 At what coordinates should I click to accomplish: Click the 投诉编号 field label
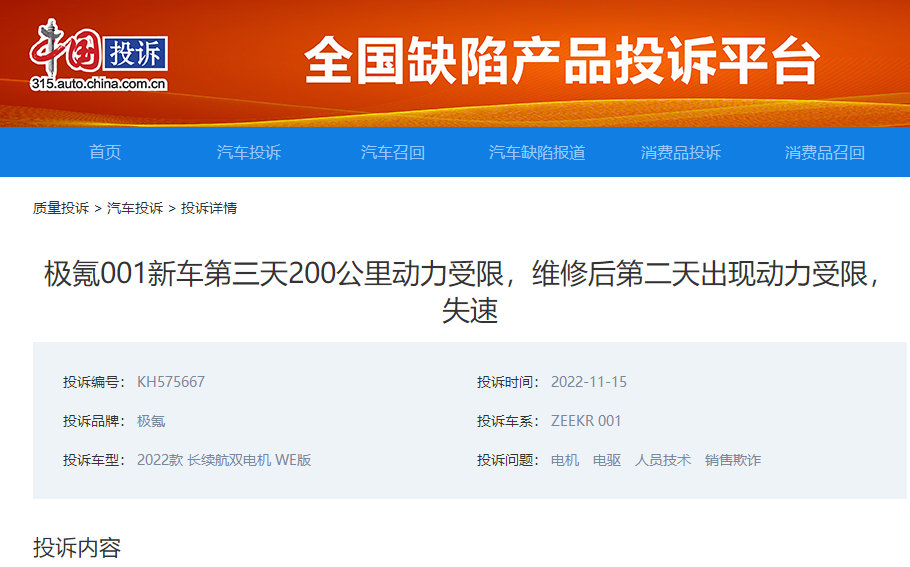pos(93,382)
